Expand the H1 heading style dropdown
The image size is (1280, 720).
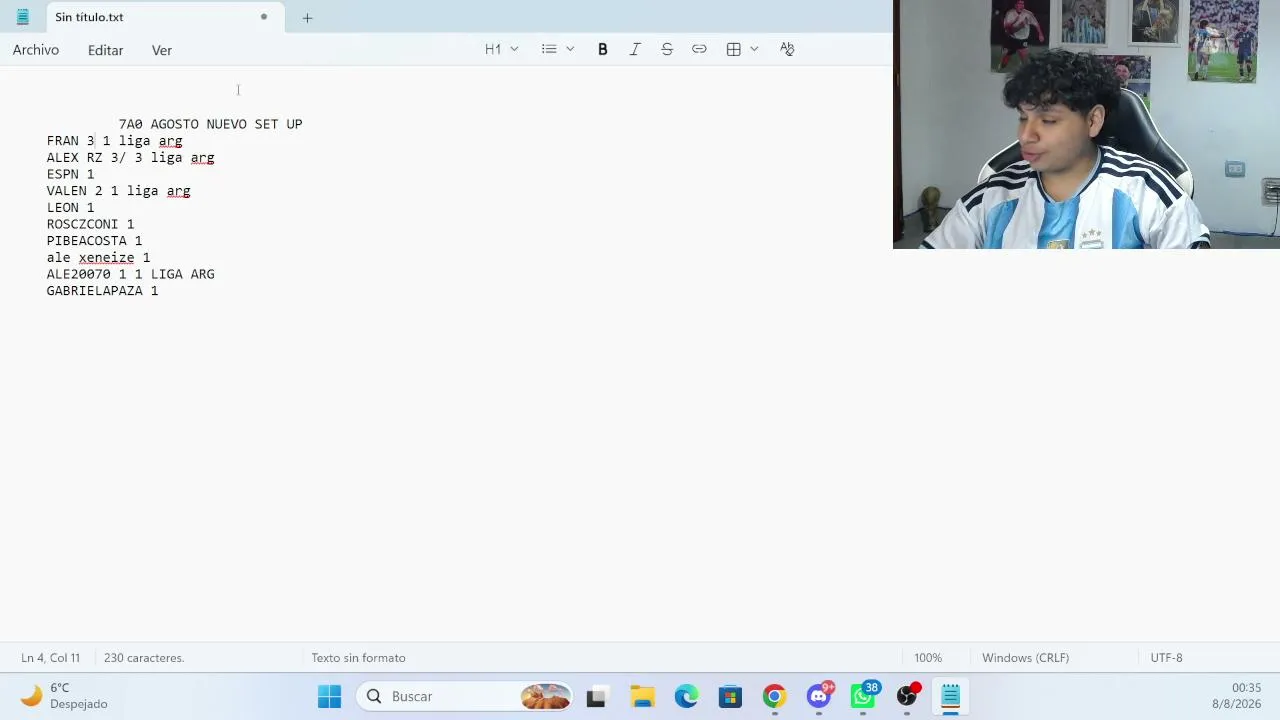click(x=502, y=49)
